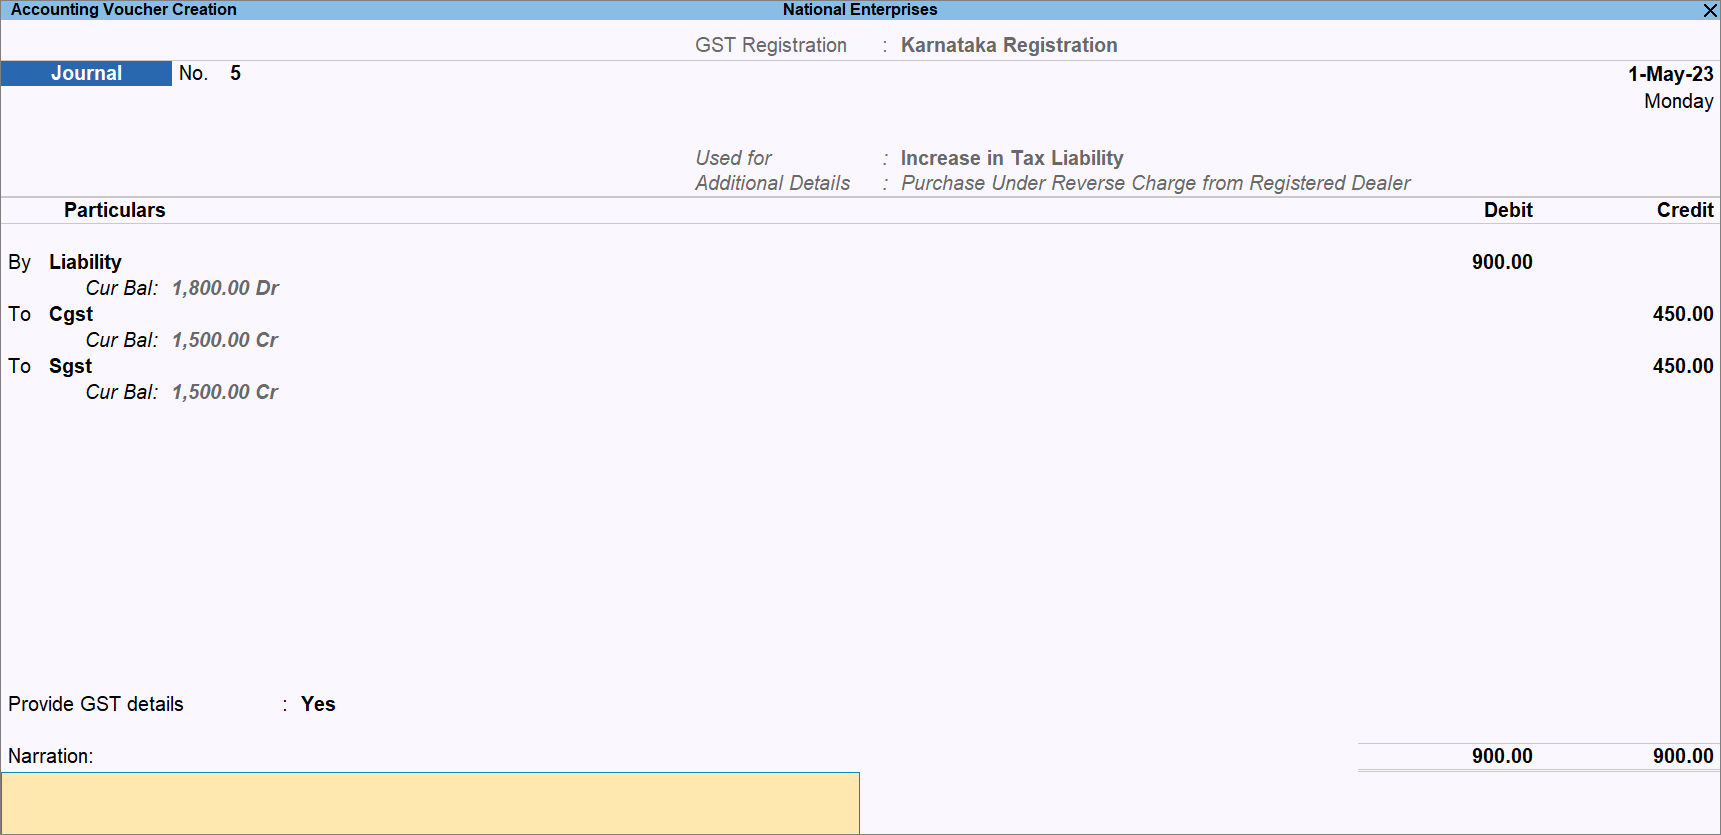The height and width of the screenshot is (835, 1721).
Task: Click the voucher date 1-May-23
Action: click(x=1669, y=74)
